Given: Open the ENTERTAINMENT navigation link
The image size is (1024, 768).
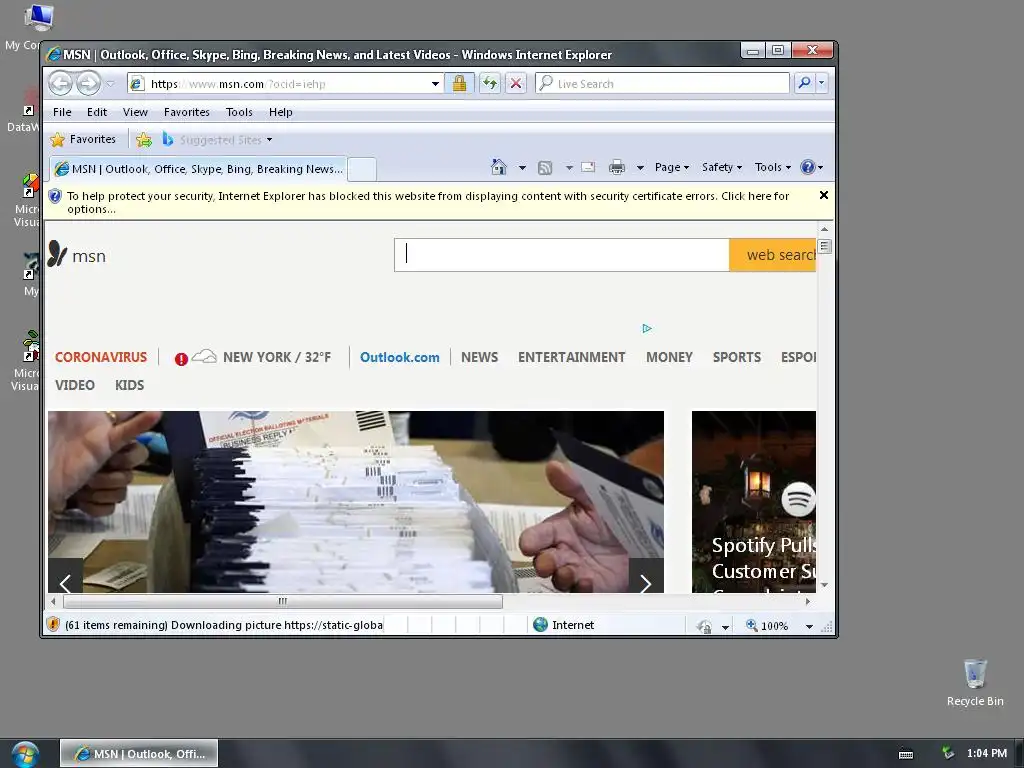Looking at the screenshot, I should (x=571, y=357).
